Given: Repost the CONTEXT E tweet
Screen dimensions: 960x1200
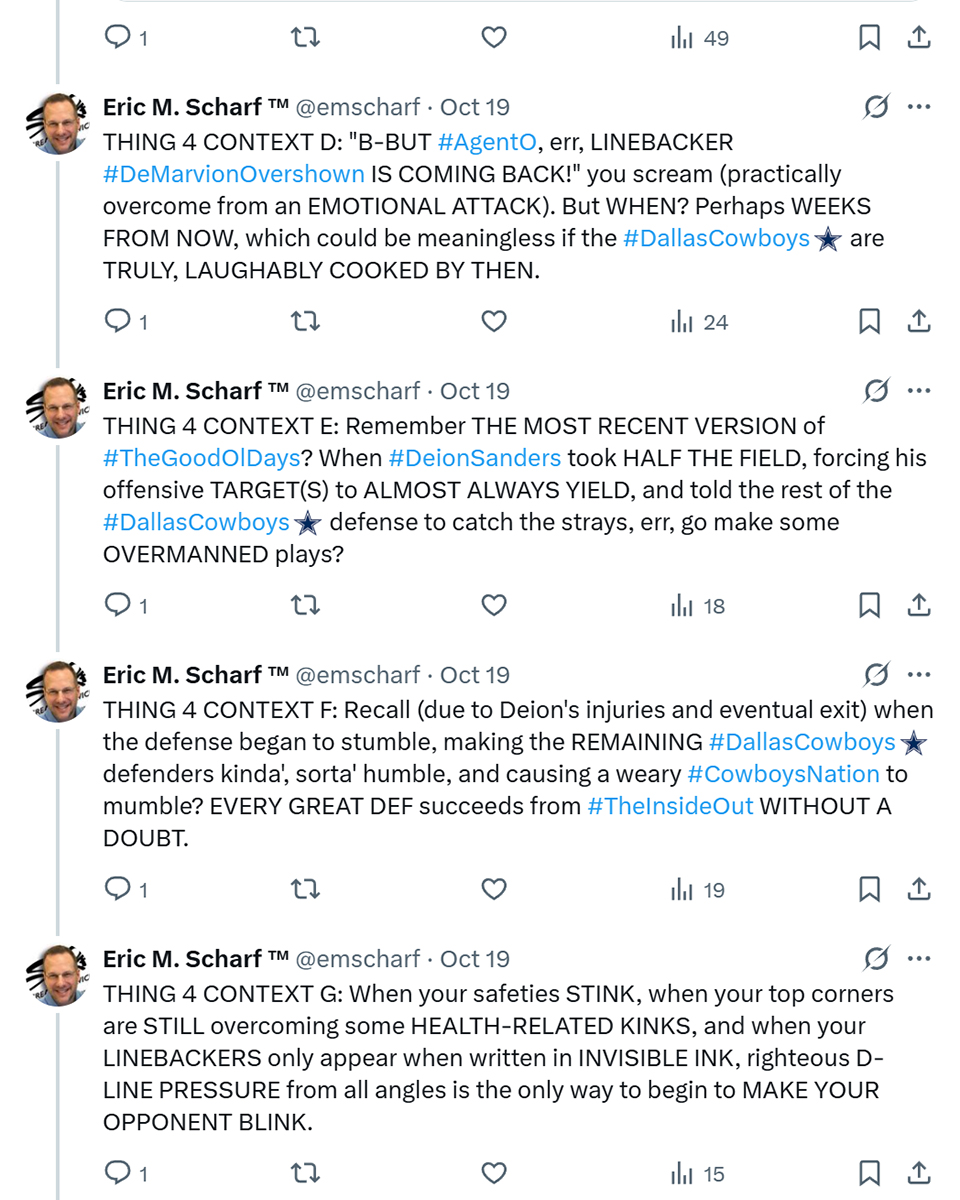Looking at the screenshot, I should (305, 606).
